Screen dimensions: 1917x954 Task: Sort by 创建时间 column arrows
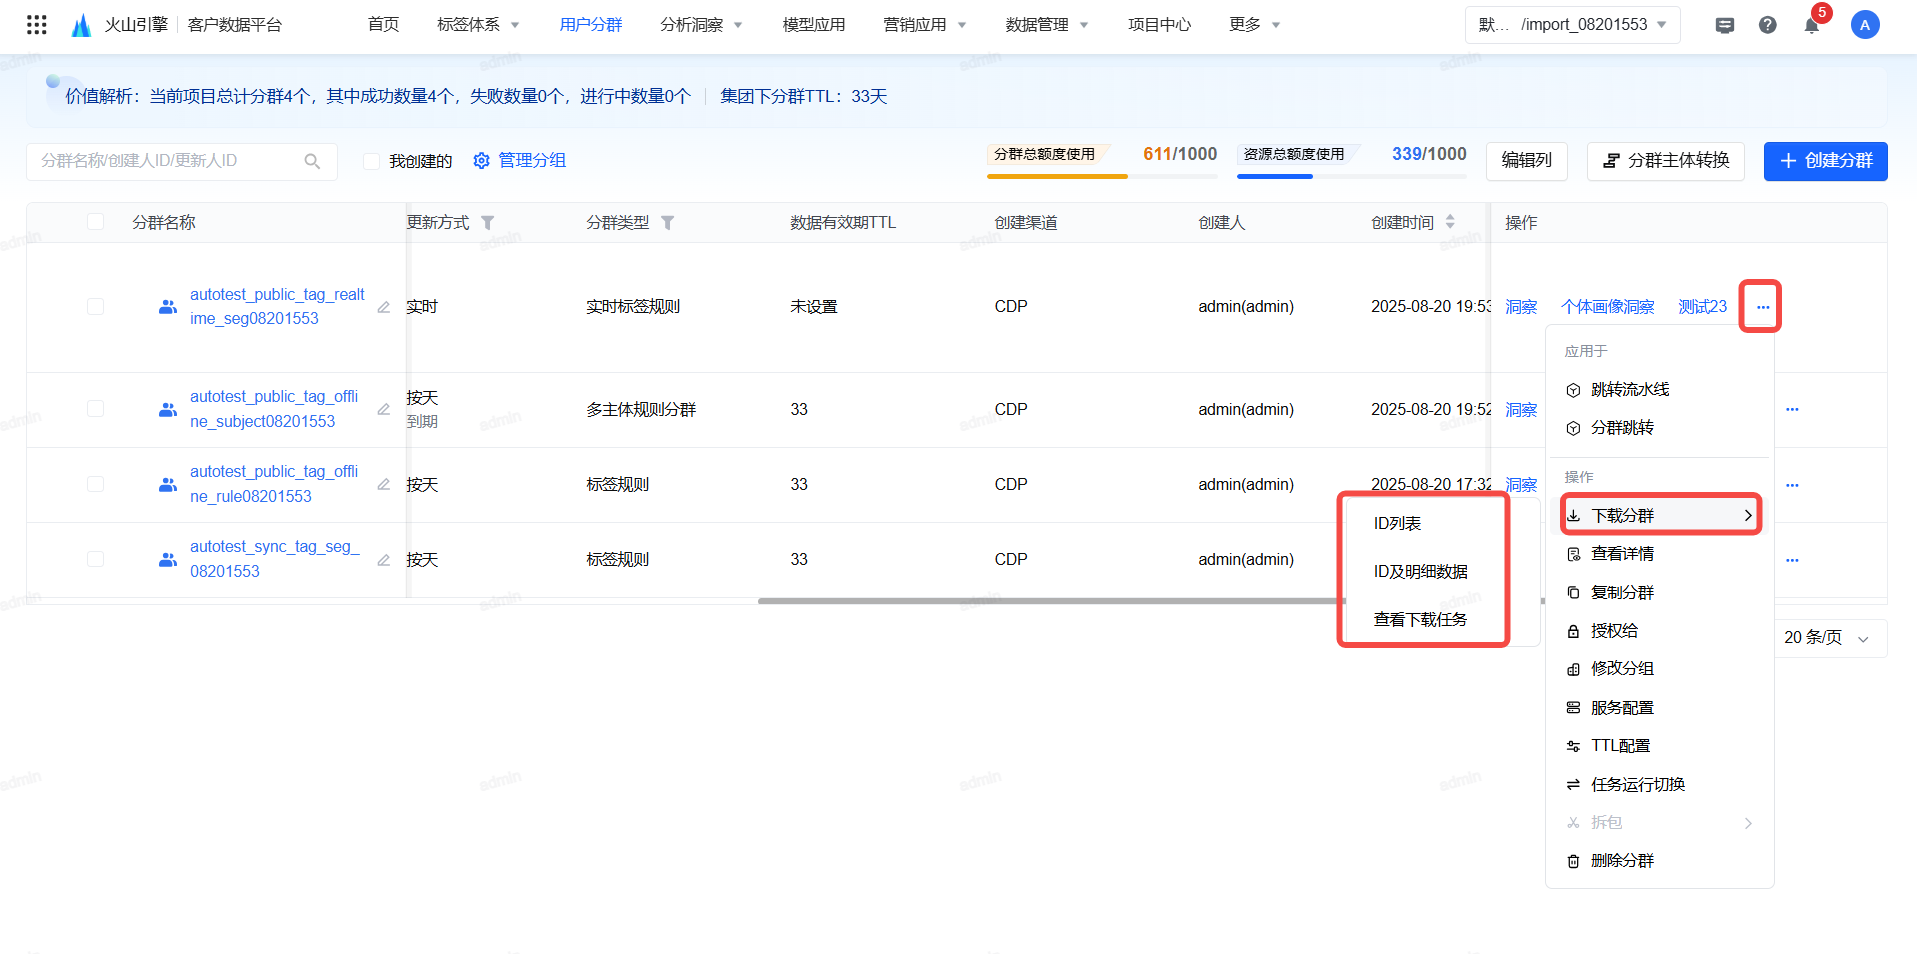point(1450,222)
